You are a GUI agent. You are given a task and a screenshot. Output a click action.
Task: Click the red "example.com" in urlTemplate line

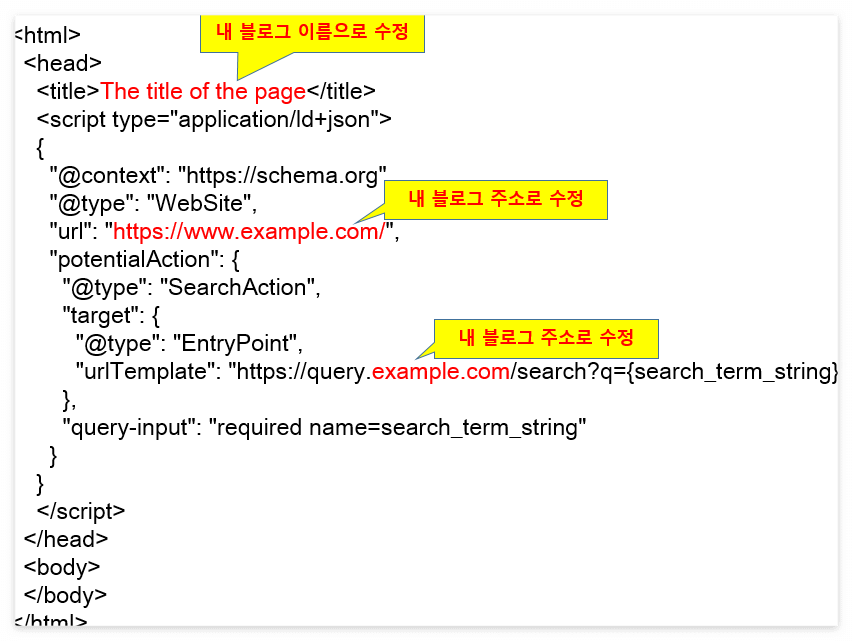click(441, 372)
